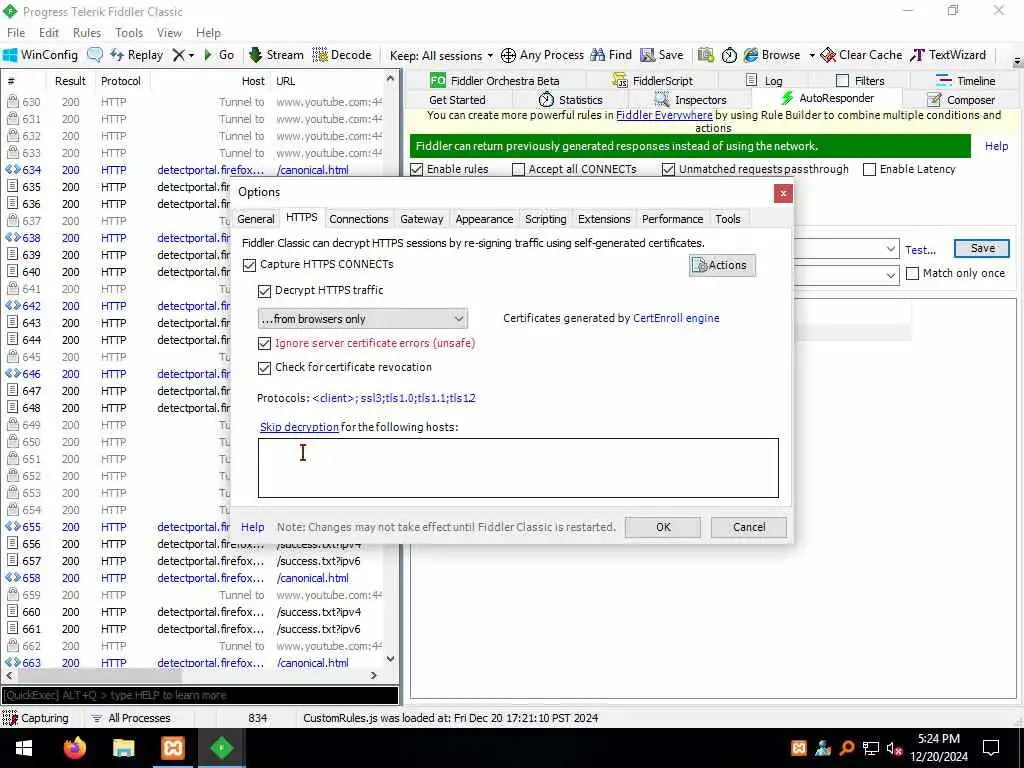Image resolution: width=1024 pixels, height=768 pixels.
Task: Click the Capturing status indicator
Action: pyautogui.click(x=36, y=718)
